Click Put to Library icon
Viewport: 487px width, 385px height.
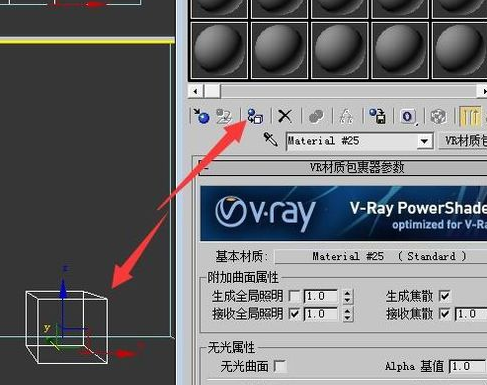377,116
